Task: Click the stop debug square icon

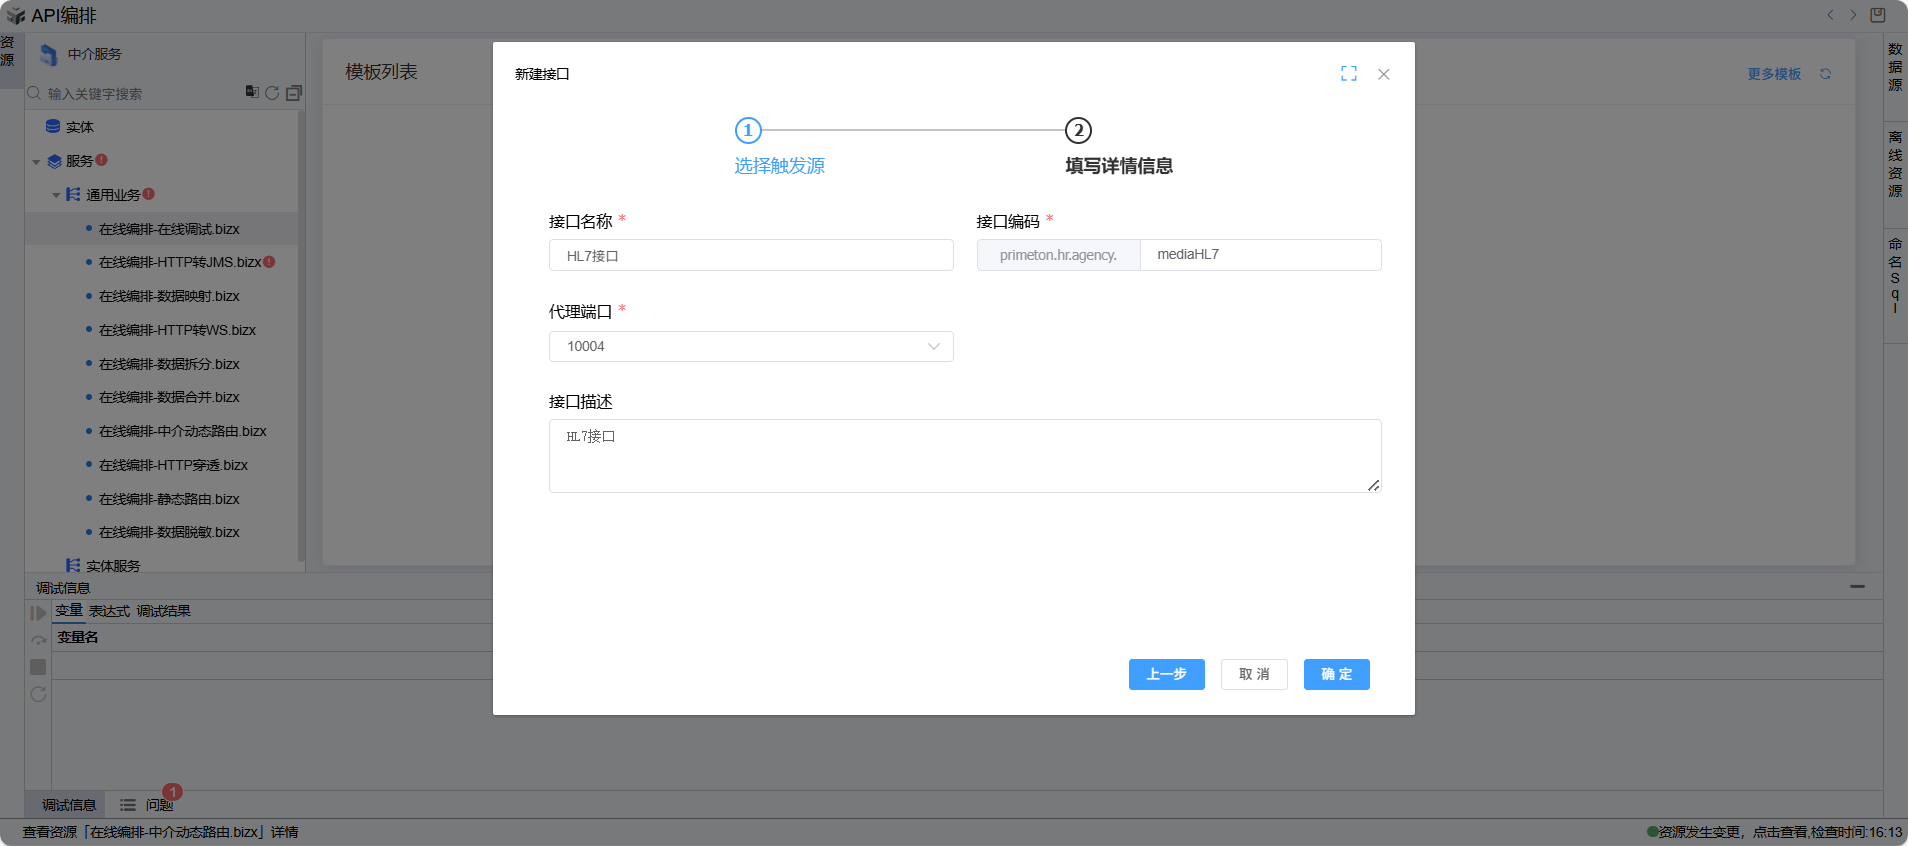Action: click(38, 667)
